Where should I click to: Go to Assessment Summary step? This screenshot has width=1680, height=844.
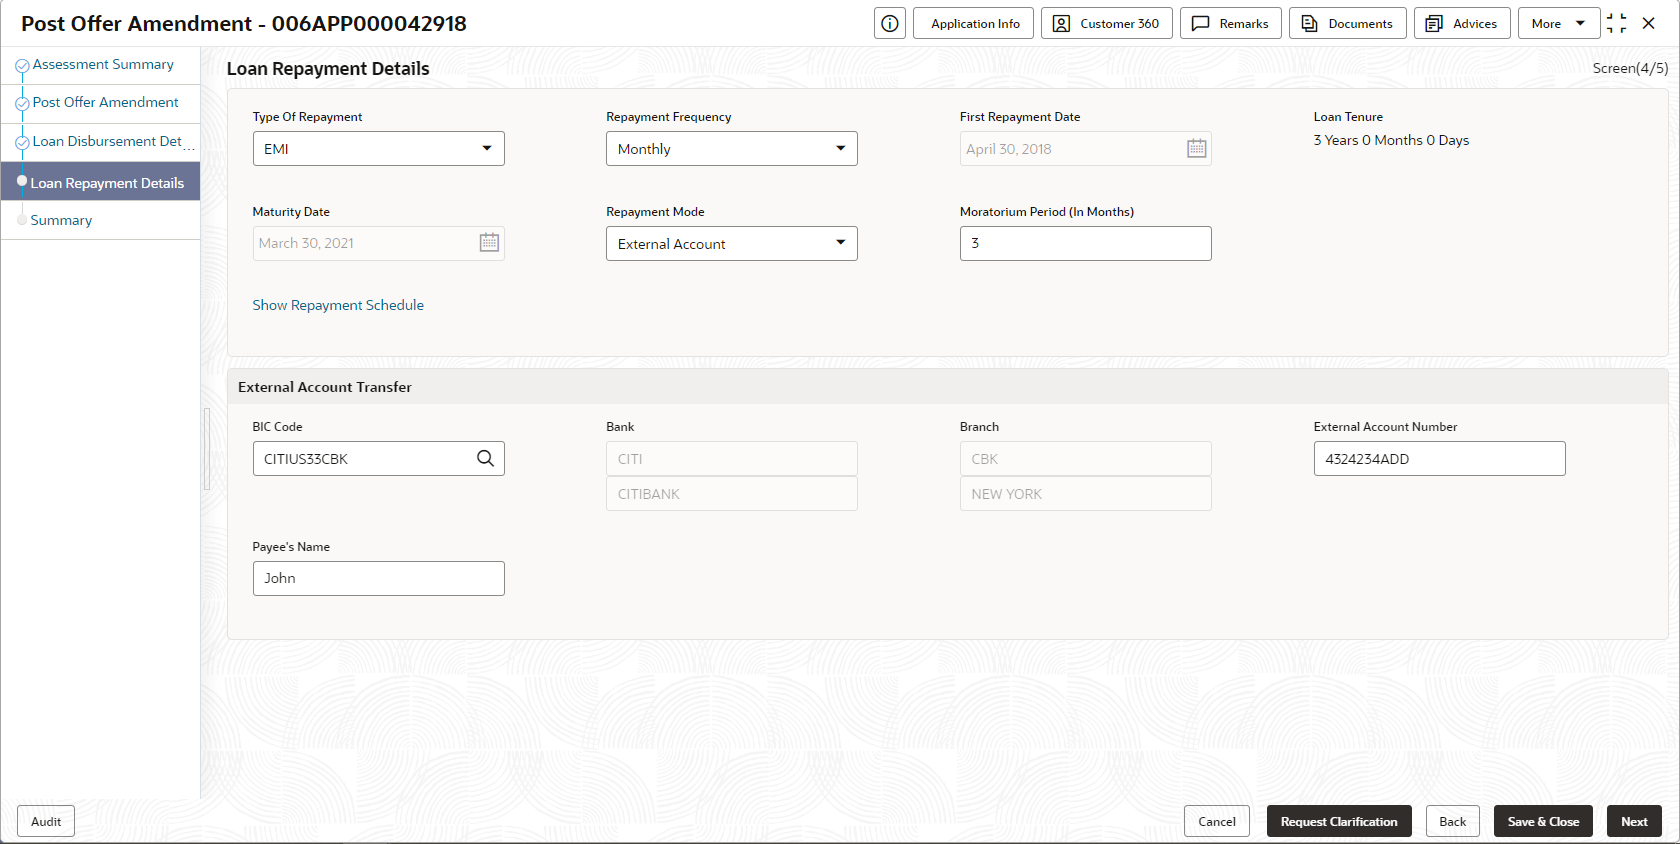point(103,65)
